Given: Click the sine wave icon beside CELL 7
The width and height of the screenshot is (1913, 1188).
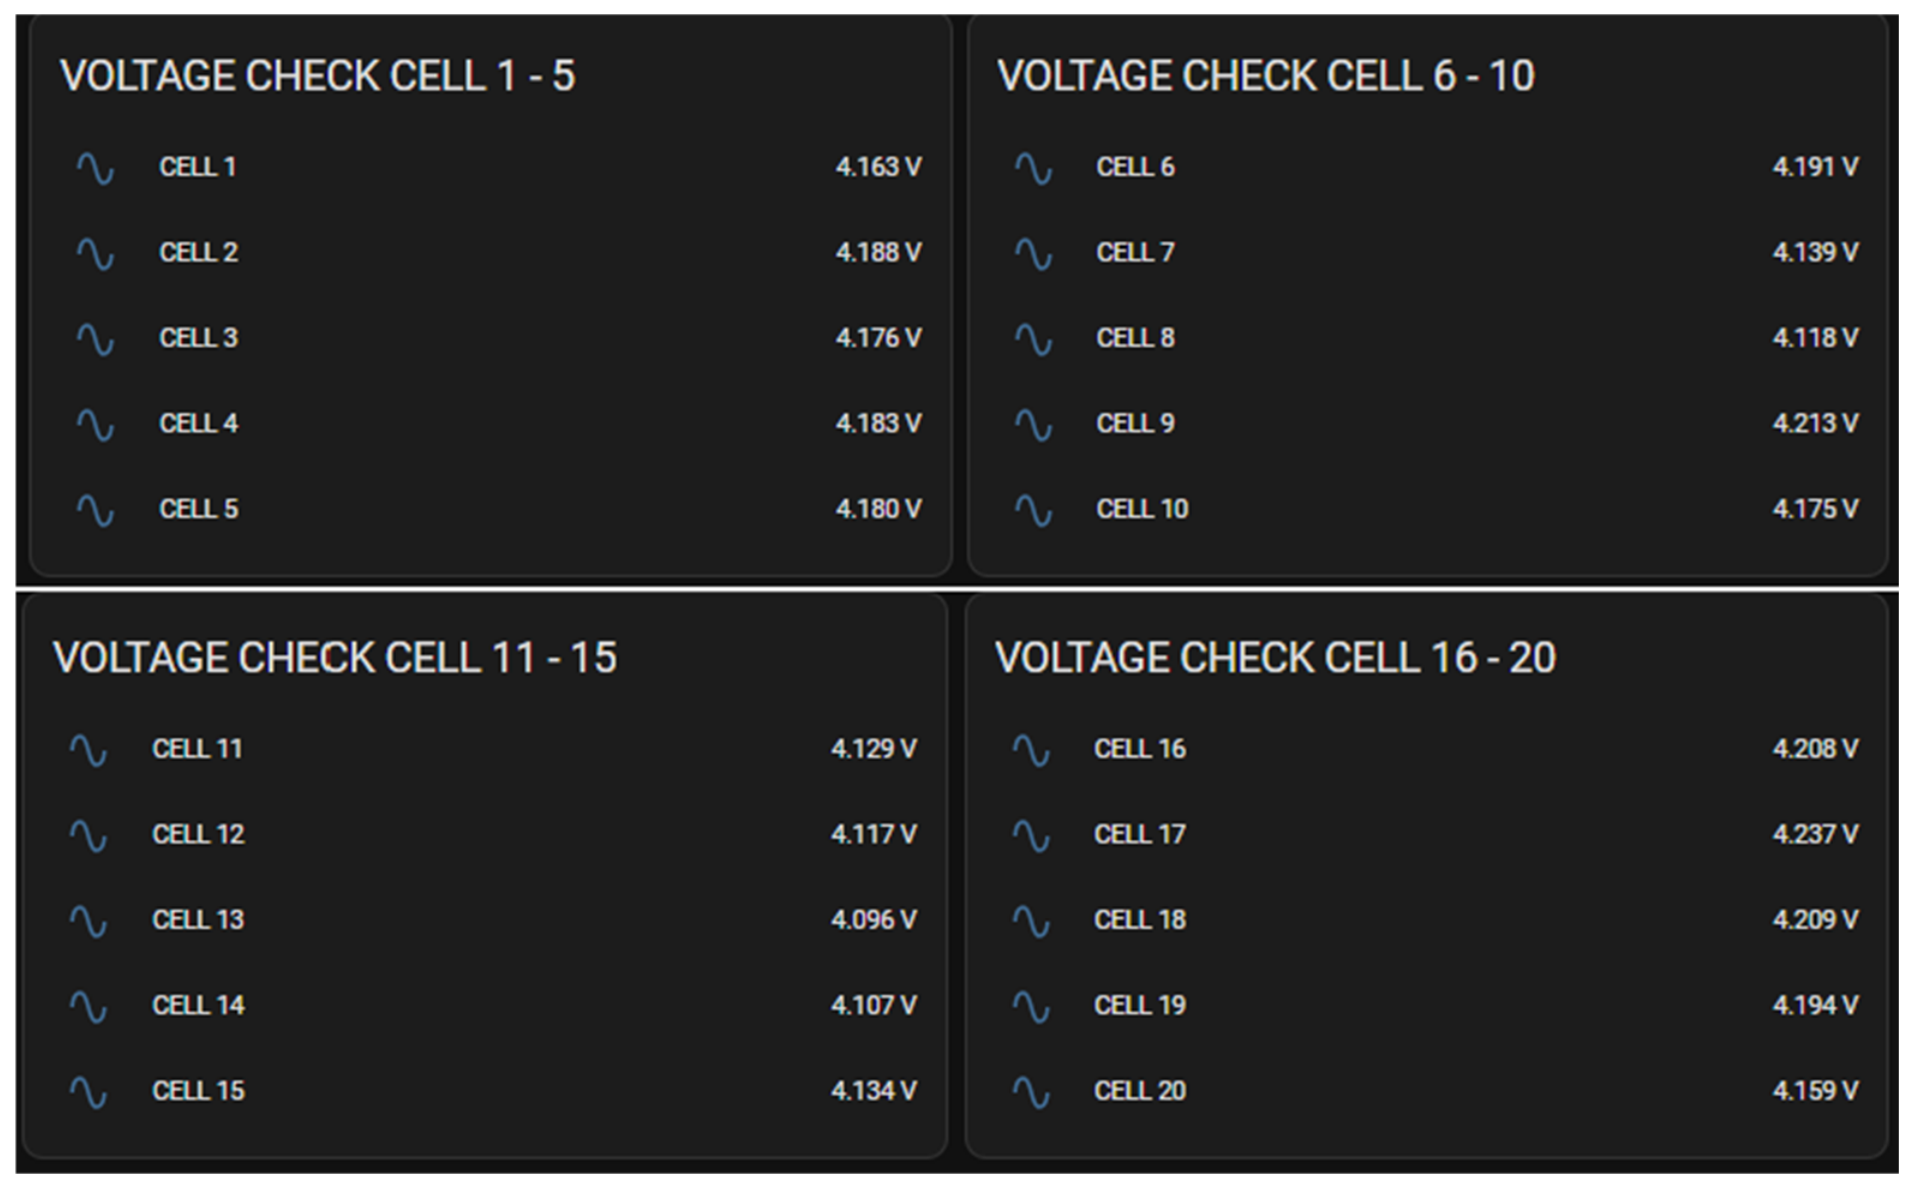Looking at the screenshot, I should coord(1033,254).
